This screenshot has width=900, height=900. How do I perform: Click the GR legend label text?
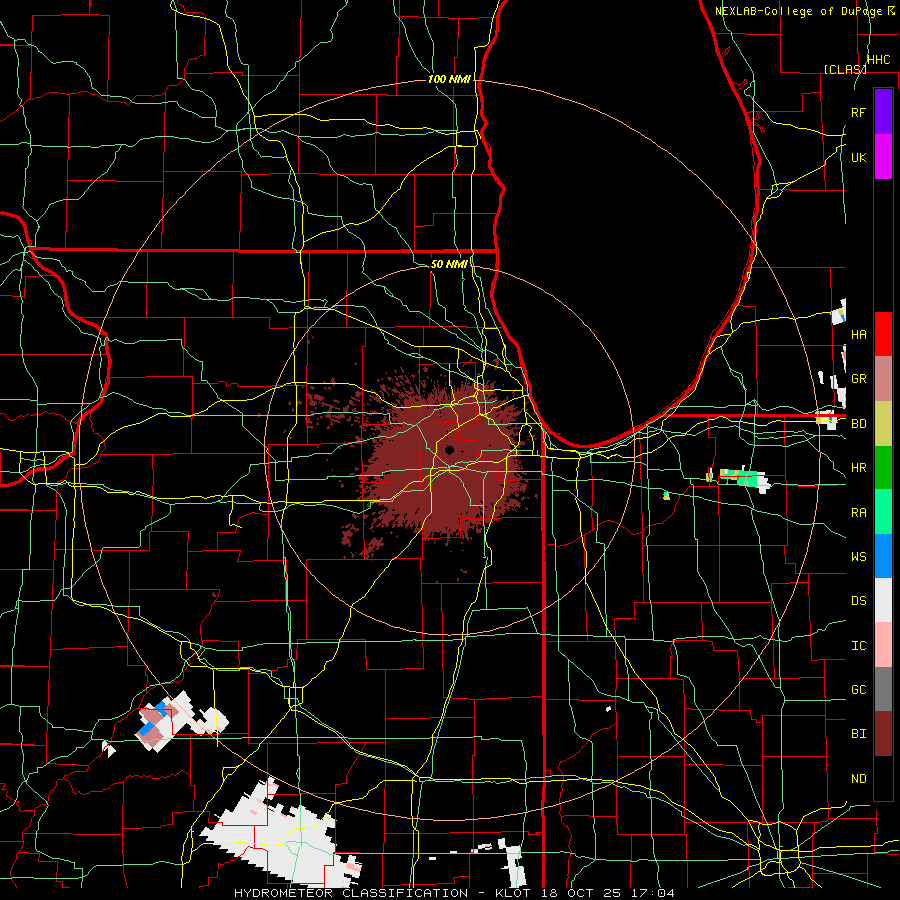click(859, 379)
